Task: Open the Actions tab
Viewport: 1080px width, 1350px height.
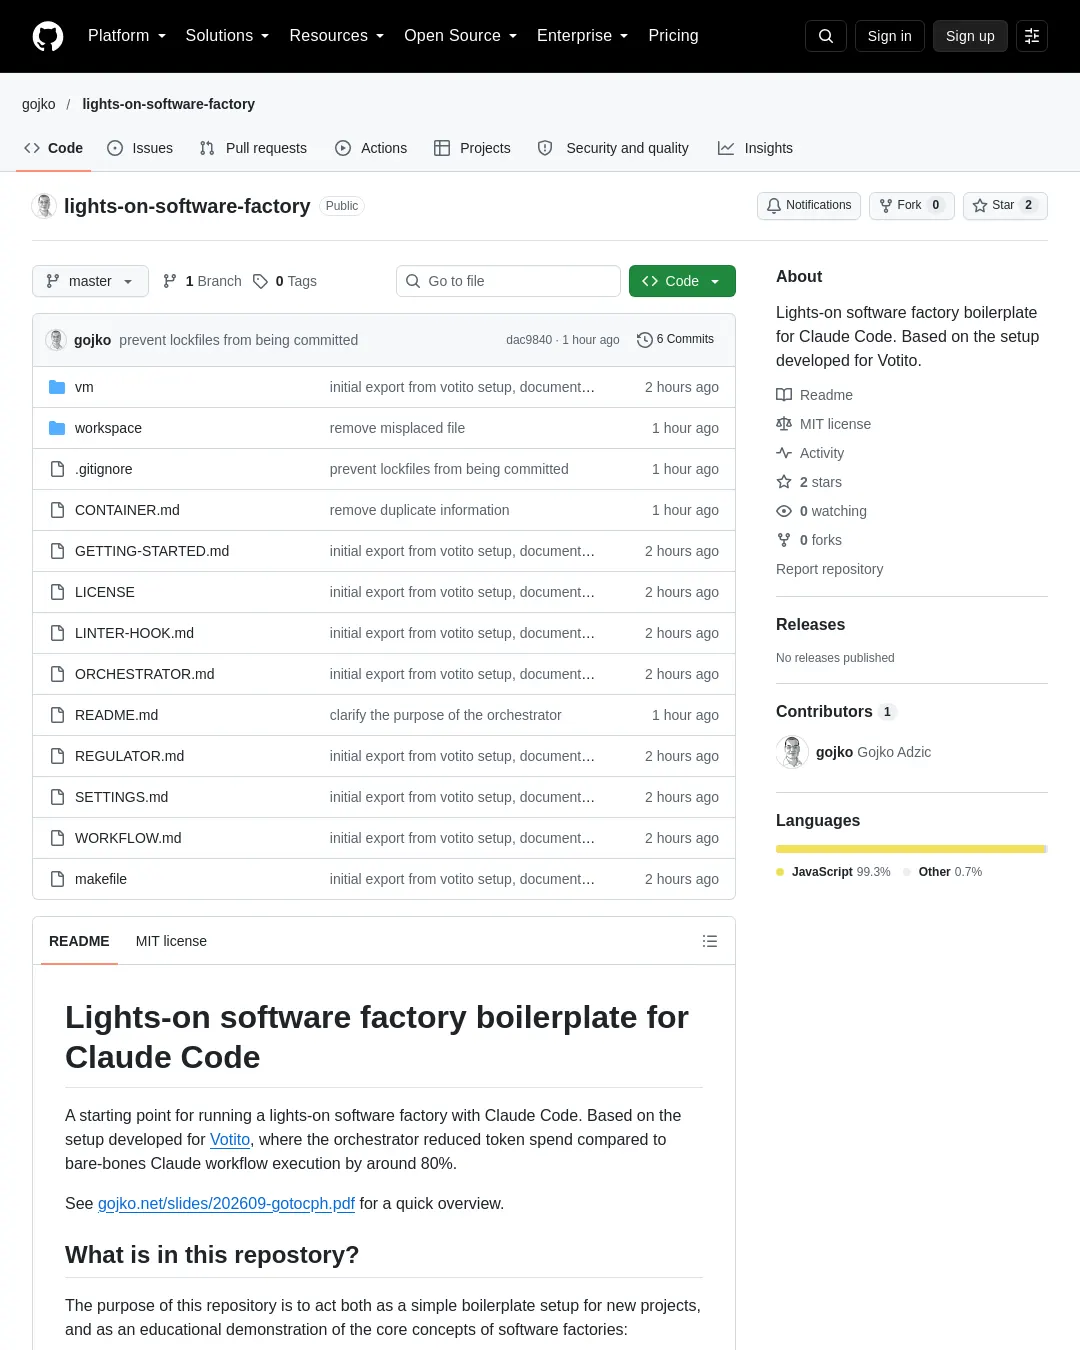Action: 371,148
